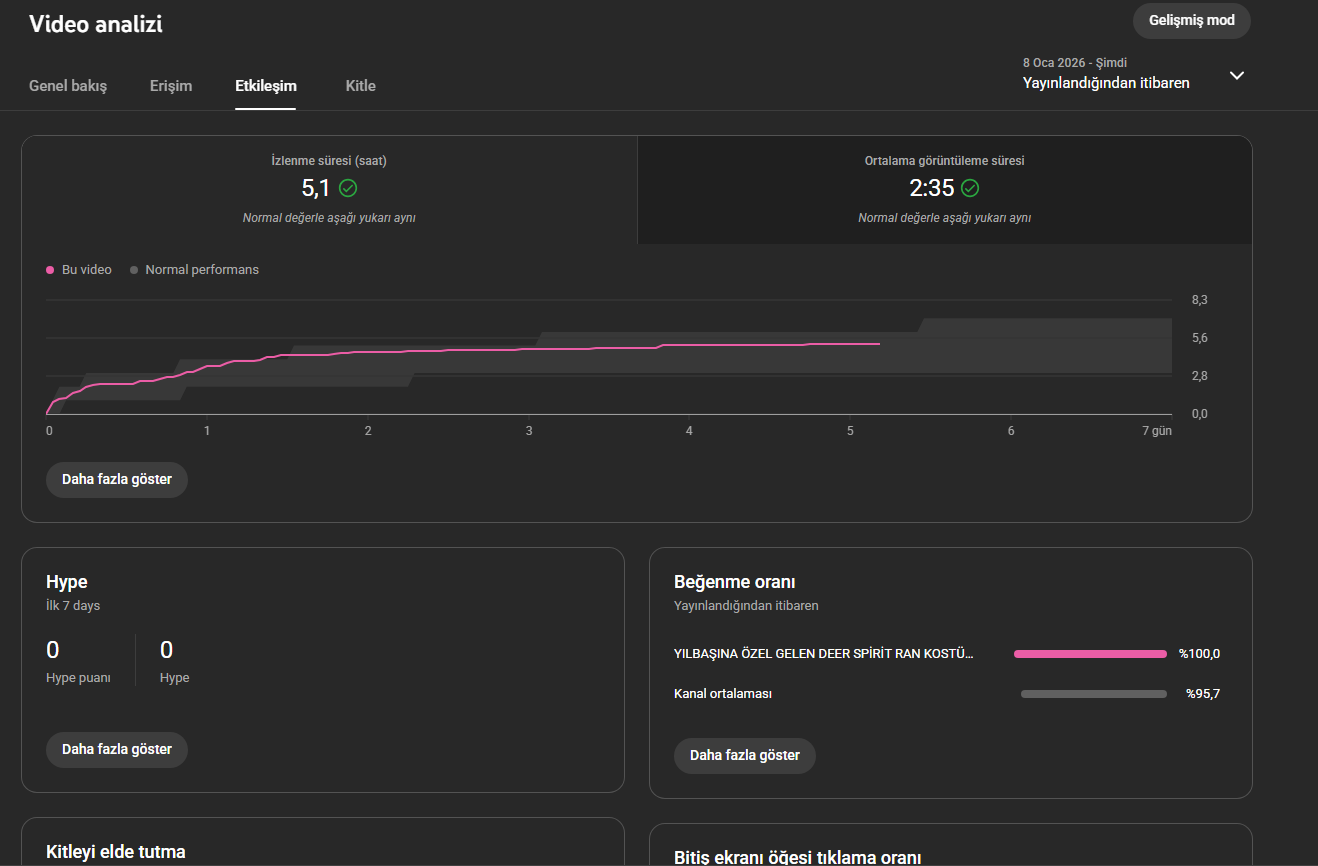Click gray Kanal ortalaması ratio bar

[x=1094, y=694]
